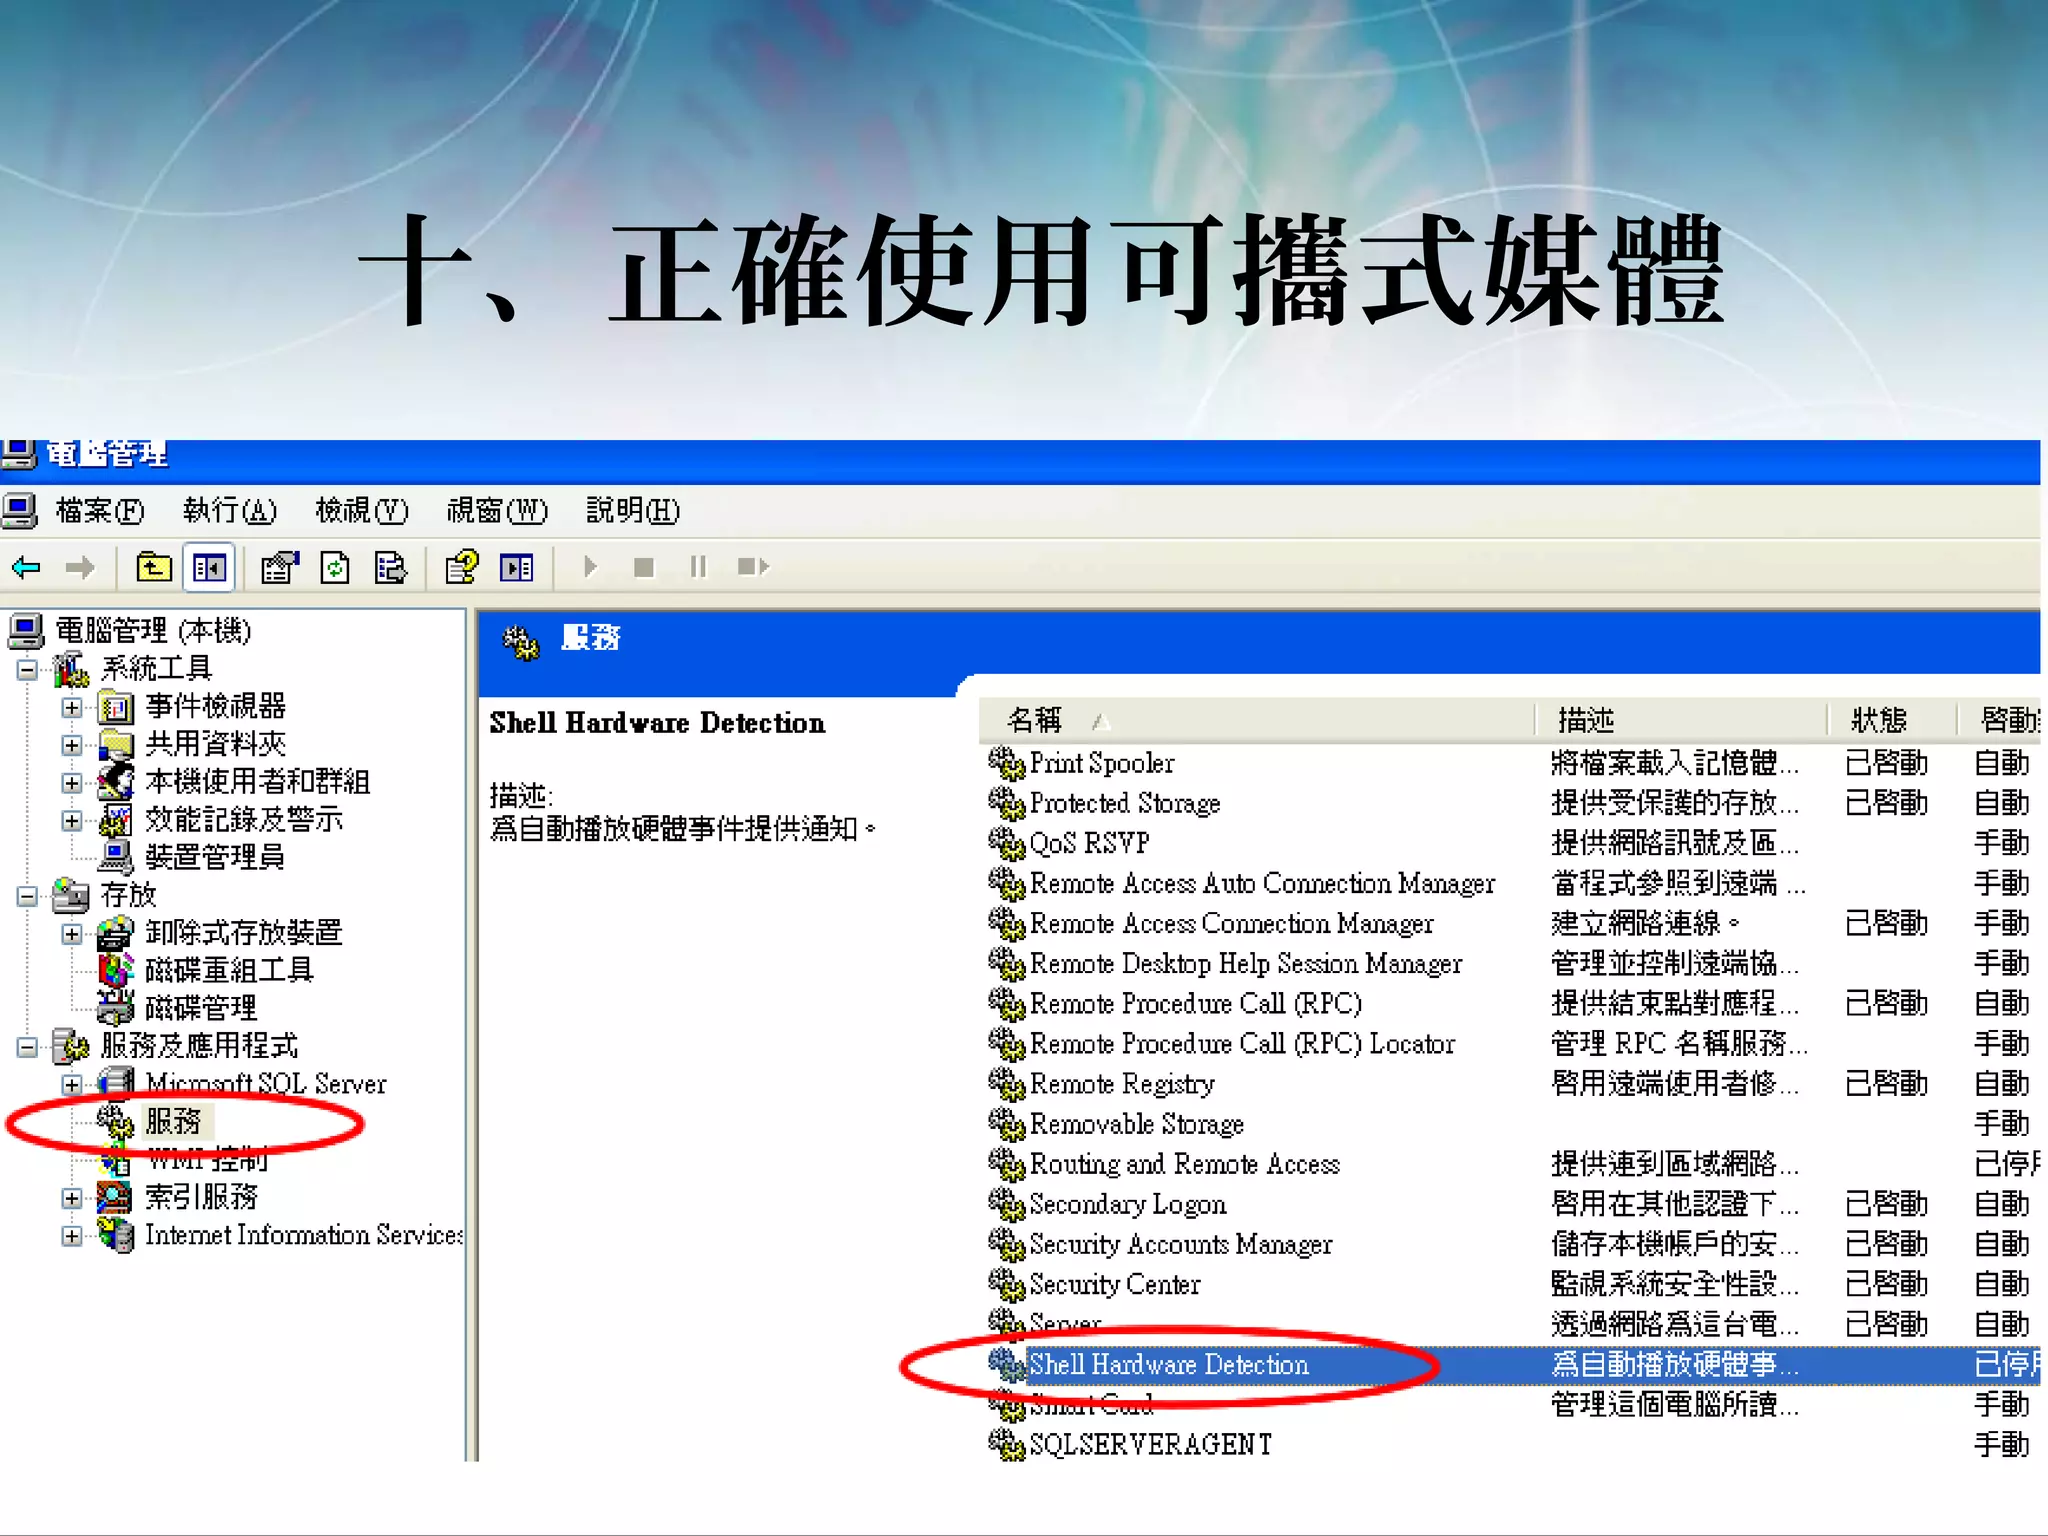
Task: Select 索引服務 in the tree
Action: pyautogui.click(x=201, y=1197)
